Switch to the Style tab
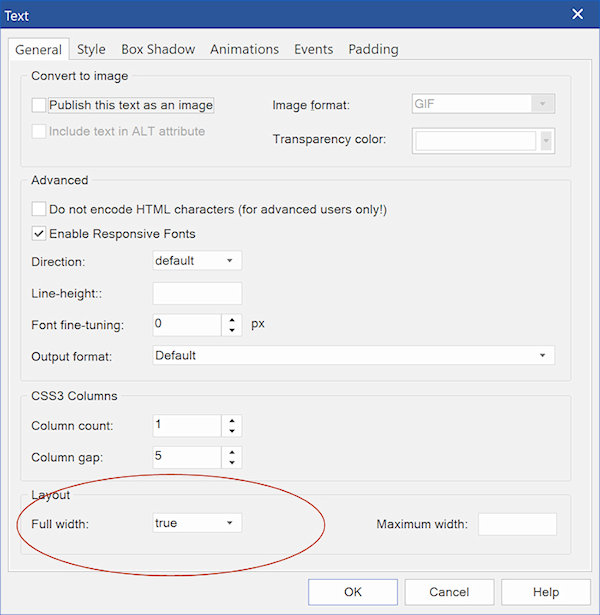 [91, 49]
